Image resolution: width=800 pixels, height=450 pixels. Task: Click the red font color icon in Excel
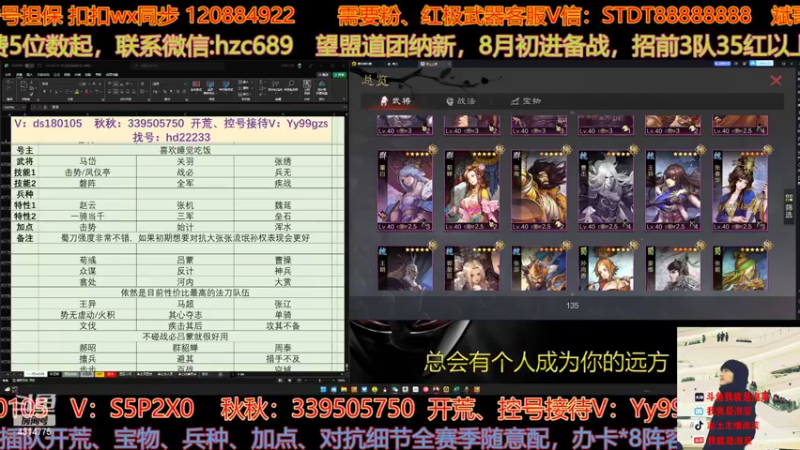[86, 92]
